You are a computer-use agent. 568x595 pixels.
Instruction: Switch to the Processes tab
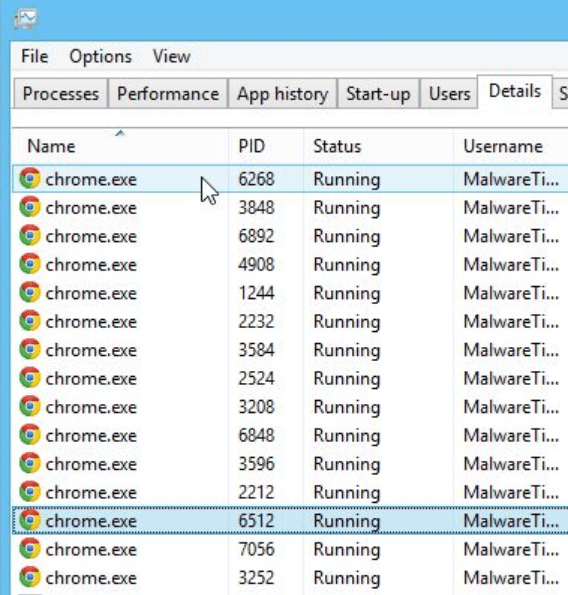tap(61, 94)
